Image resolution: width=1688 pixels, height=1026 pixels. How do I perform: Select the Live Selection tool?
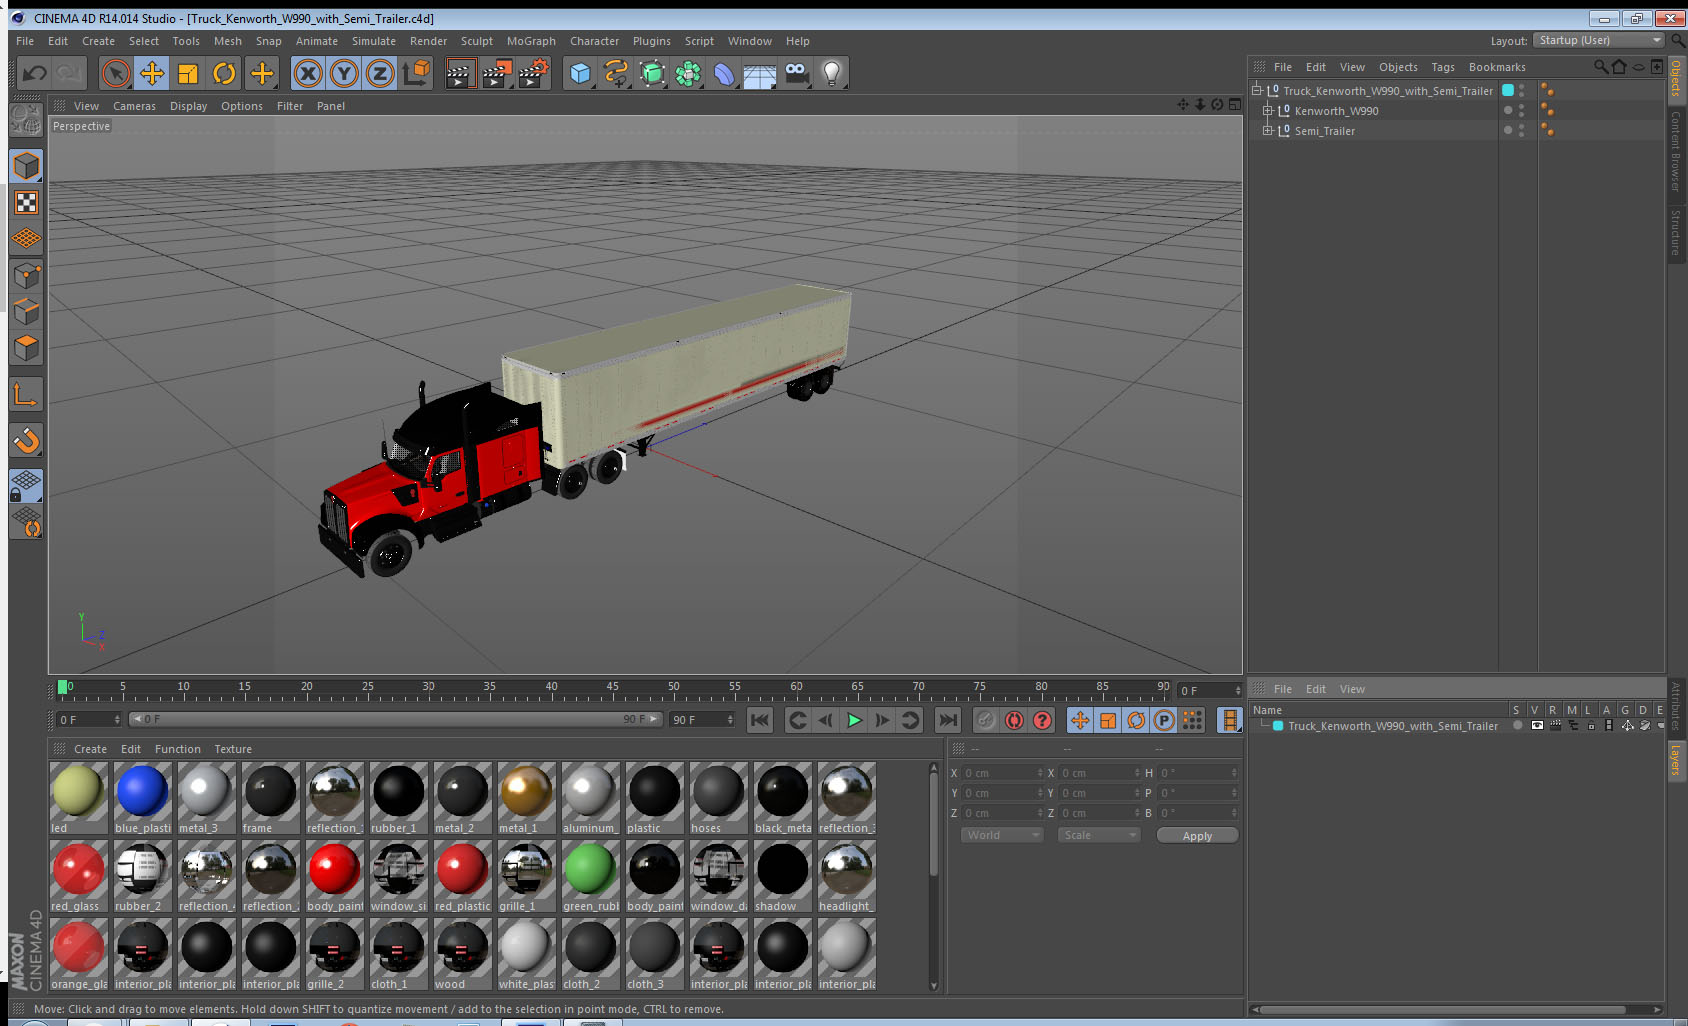coord(116,73)
